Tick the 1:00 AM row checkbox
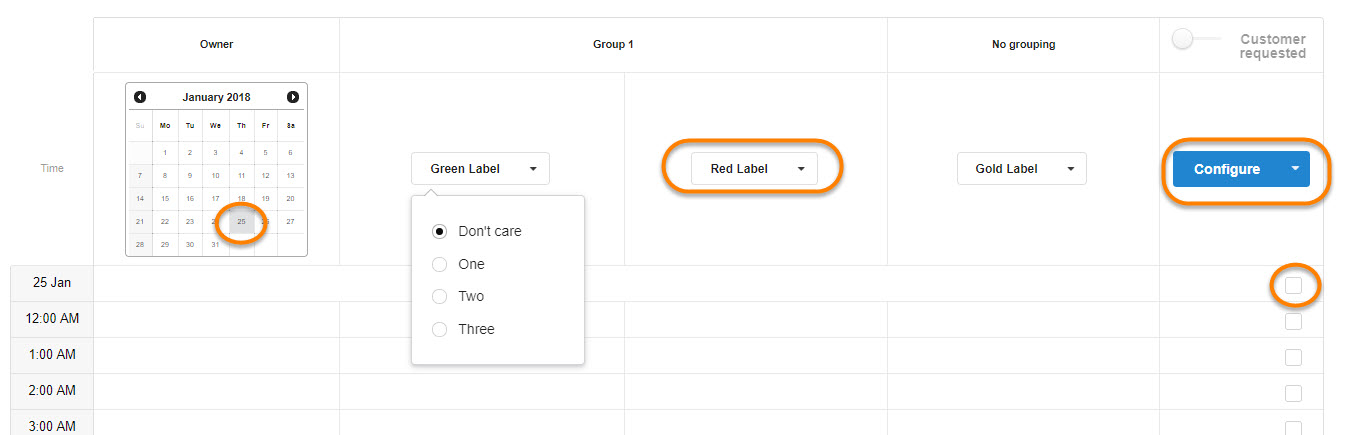This screenshot has height=435, width=1349. (x=1293, y=357)
